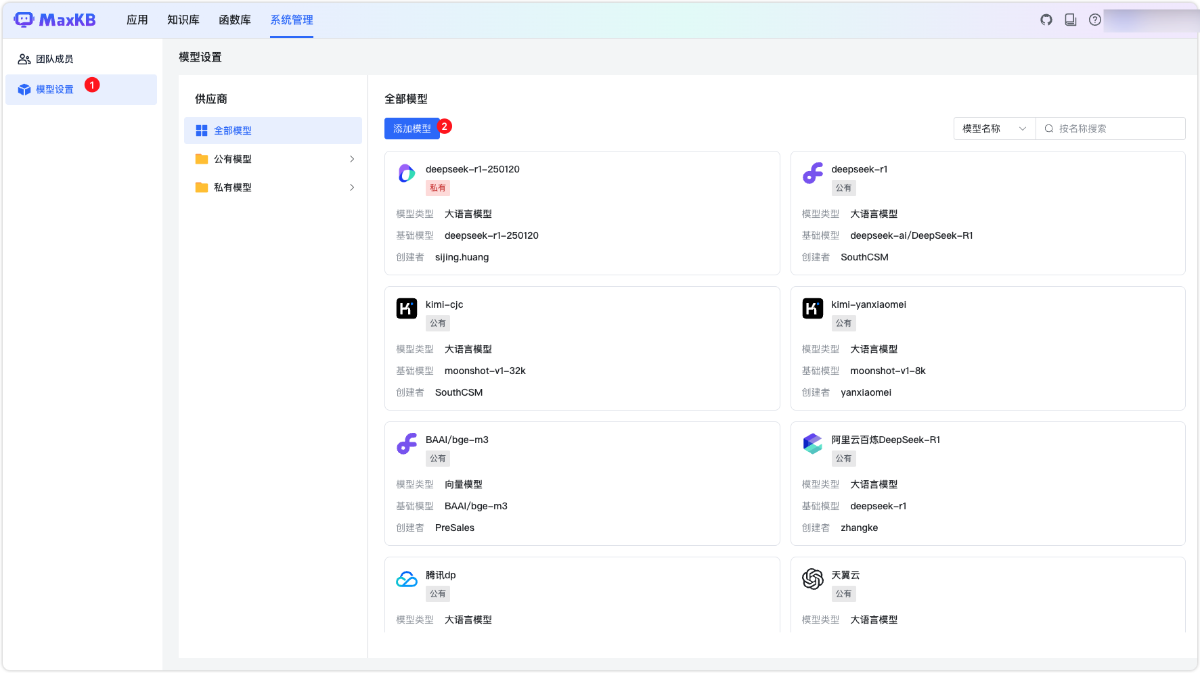The width and height of the screenshot is (1200, 673).
Task: Click the 添加模型 button
Action: (412, 128)
